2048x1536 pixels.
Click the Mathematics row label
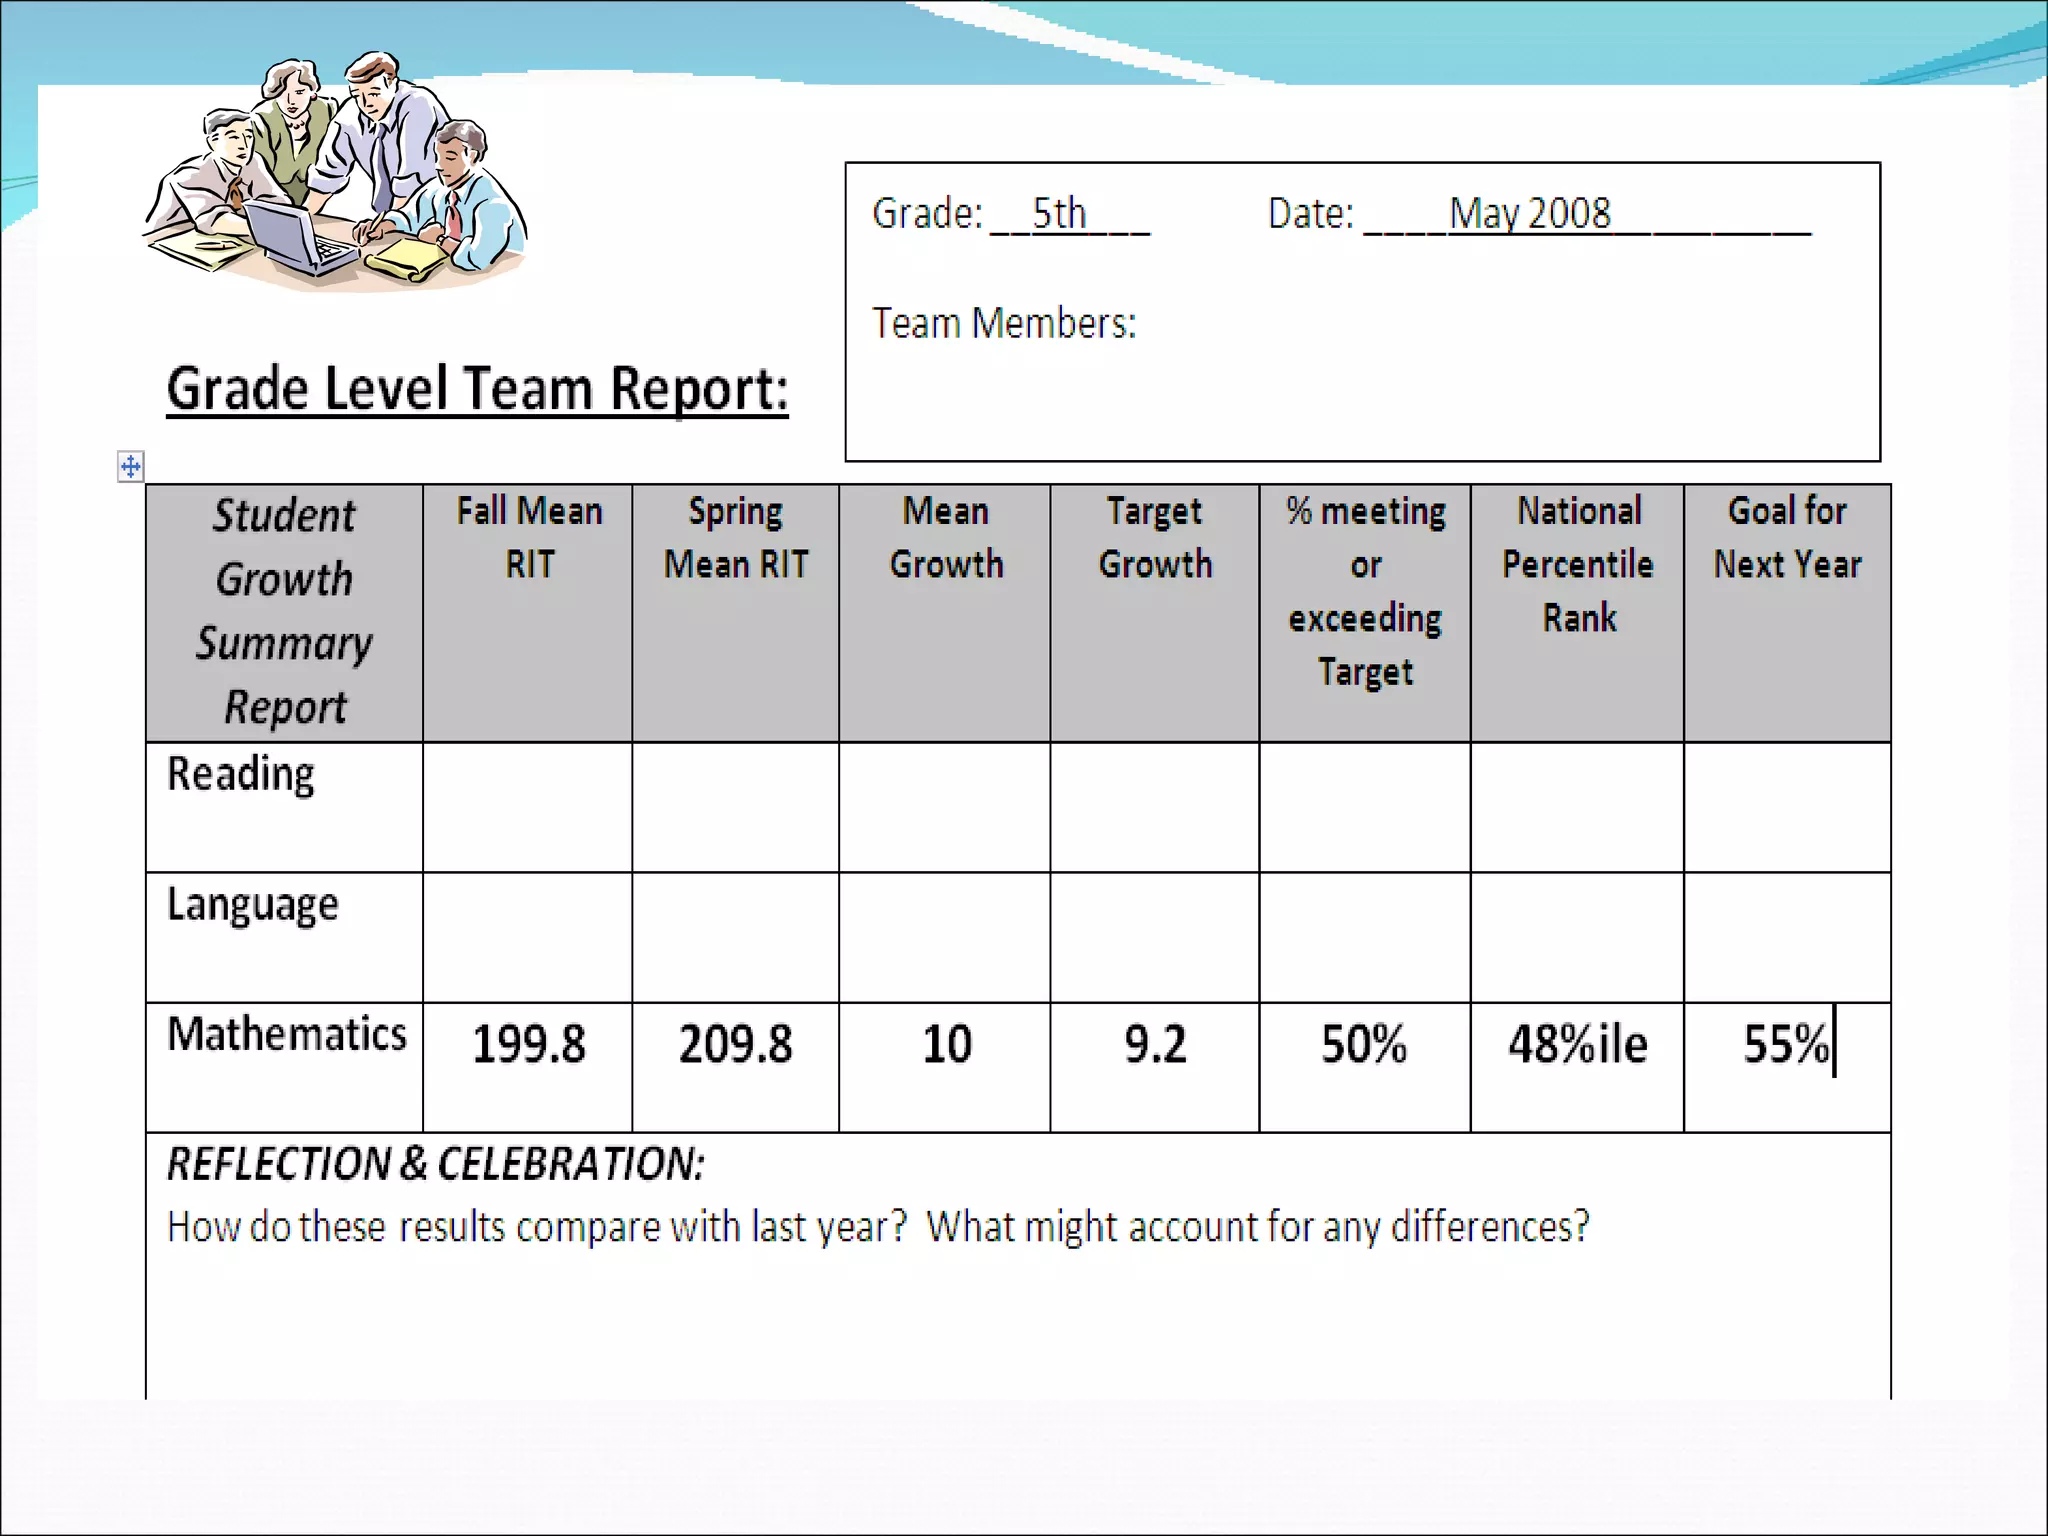tap(287, 1034)
